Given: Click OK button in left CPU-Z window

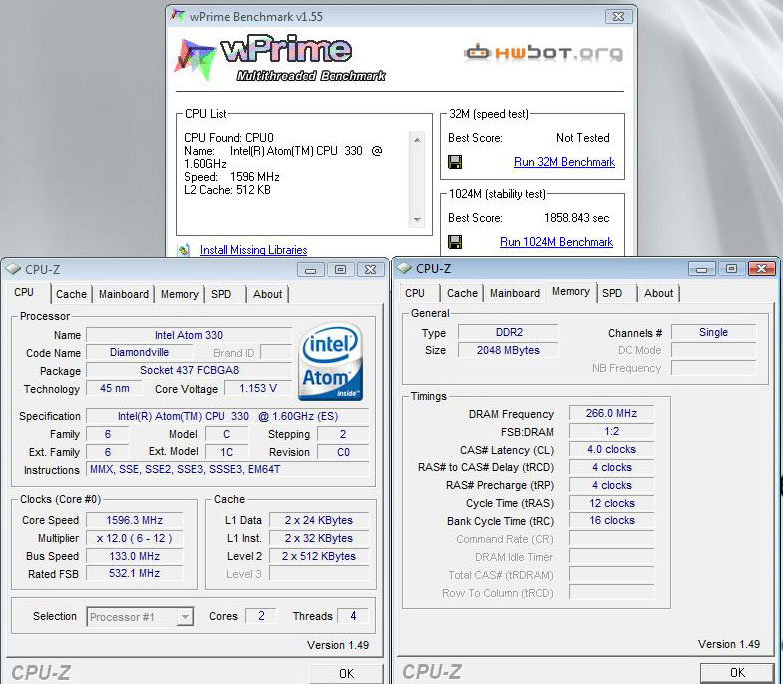Looking at the screenshot, I should coord(346,674).
